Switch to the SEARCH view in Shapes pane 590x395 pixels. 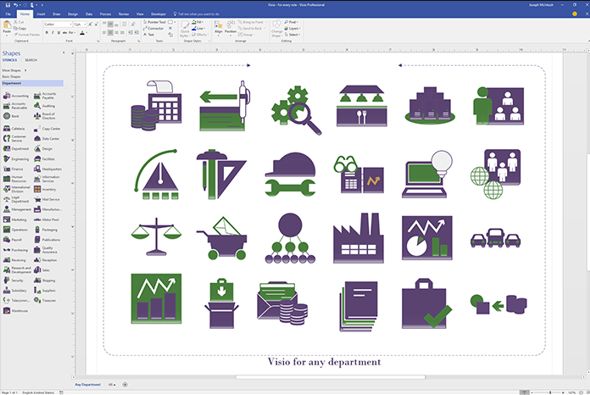31,60
